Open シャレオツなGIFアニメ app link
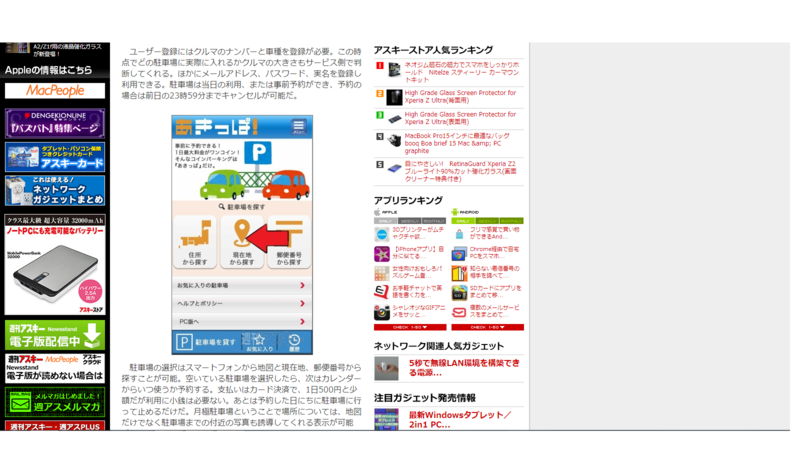Viewport: 800px width, 450px height. tap(418, 311)
